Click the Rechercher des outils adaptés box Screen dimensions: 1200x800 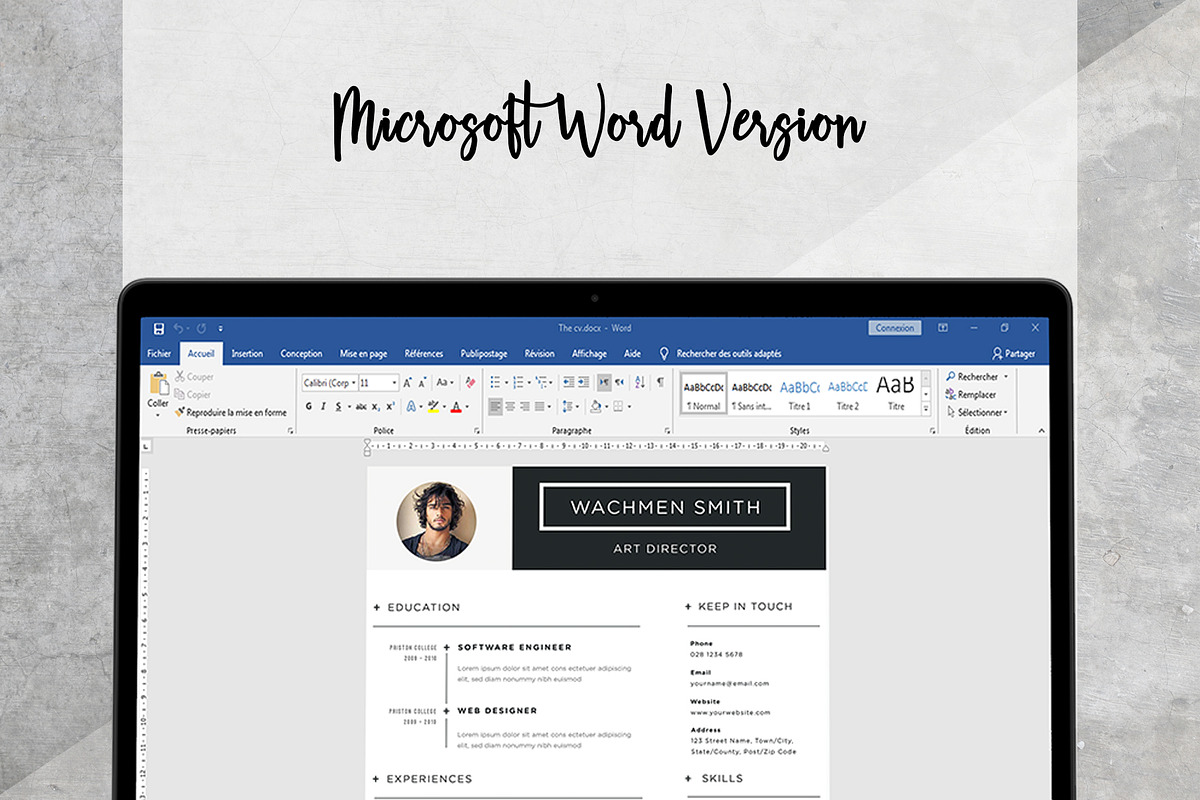(x=729, y=353)
